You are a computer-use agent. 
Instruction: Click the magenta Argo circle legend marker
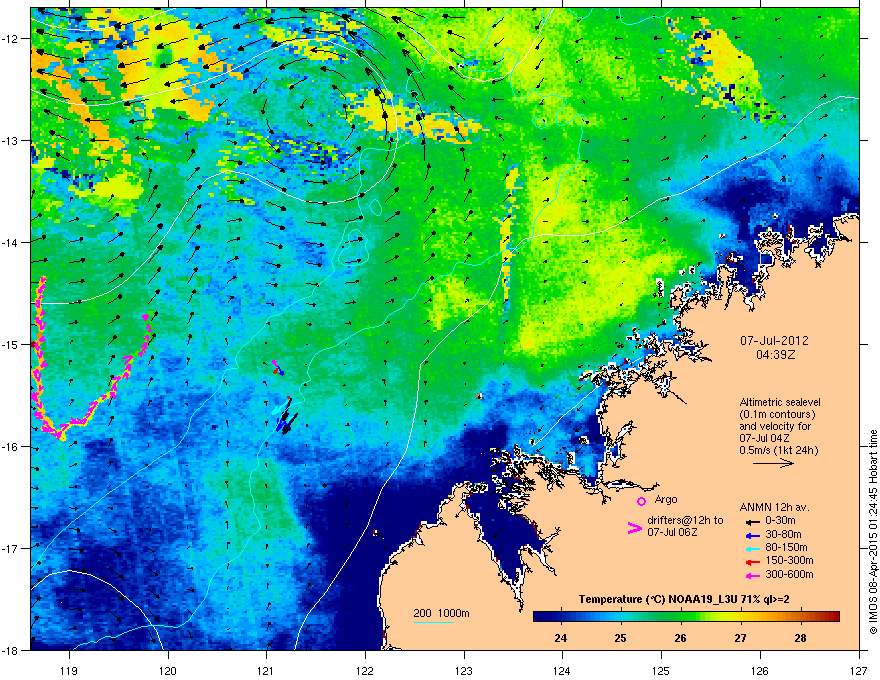[641, 501]
